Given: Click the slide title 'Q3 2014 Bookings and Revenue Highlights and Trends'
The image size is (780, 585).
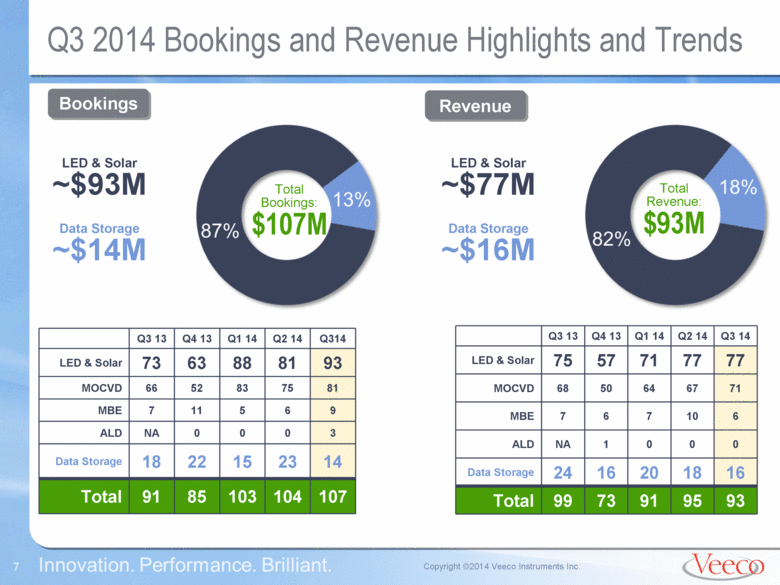Looking at the screenshot, I should tap(394, 40).
